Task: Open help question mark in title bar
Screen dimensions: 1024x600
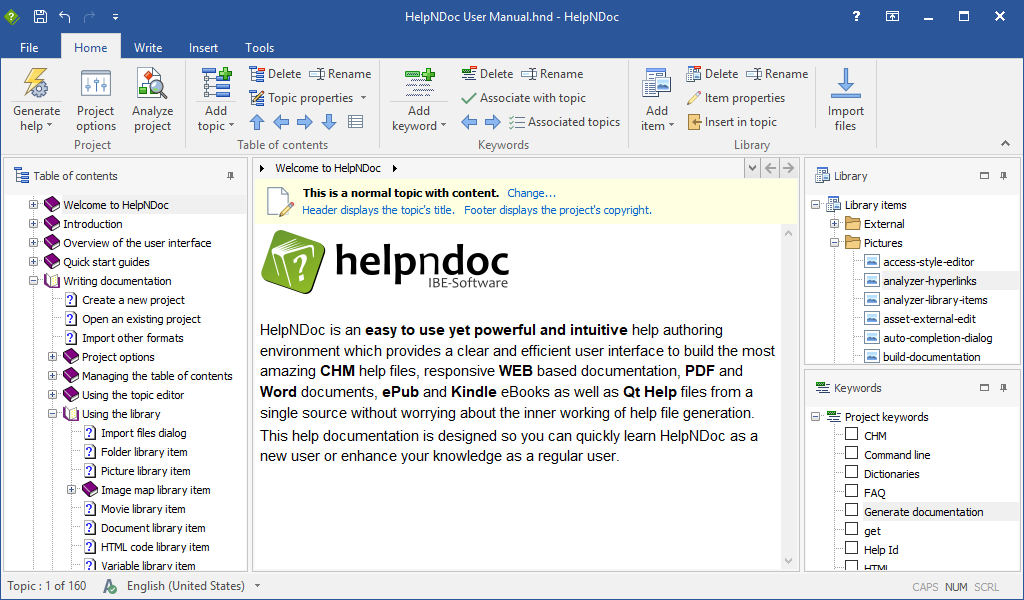Action: (856, 16)
